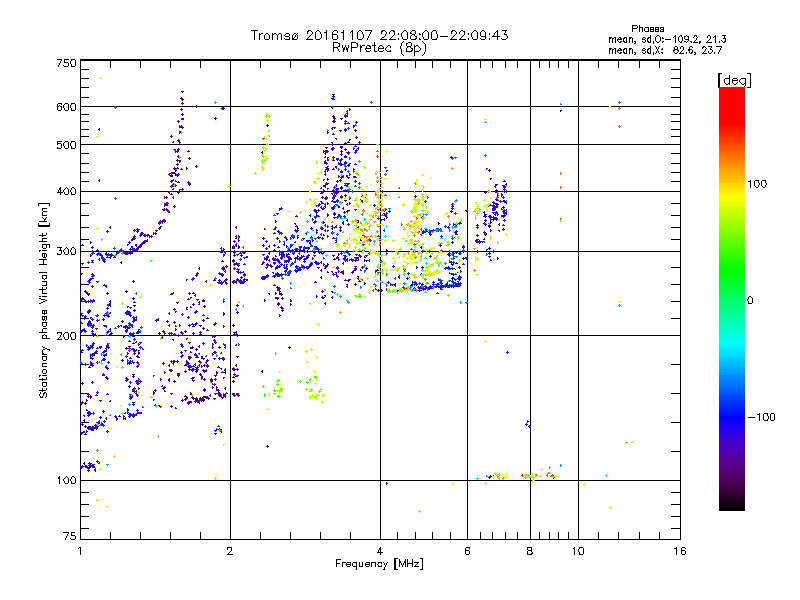The width and height of the screenshot is (800, 600).
Task: Click the colorbar label '100'
Action: click(757, 184)
